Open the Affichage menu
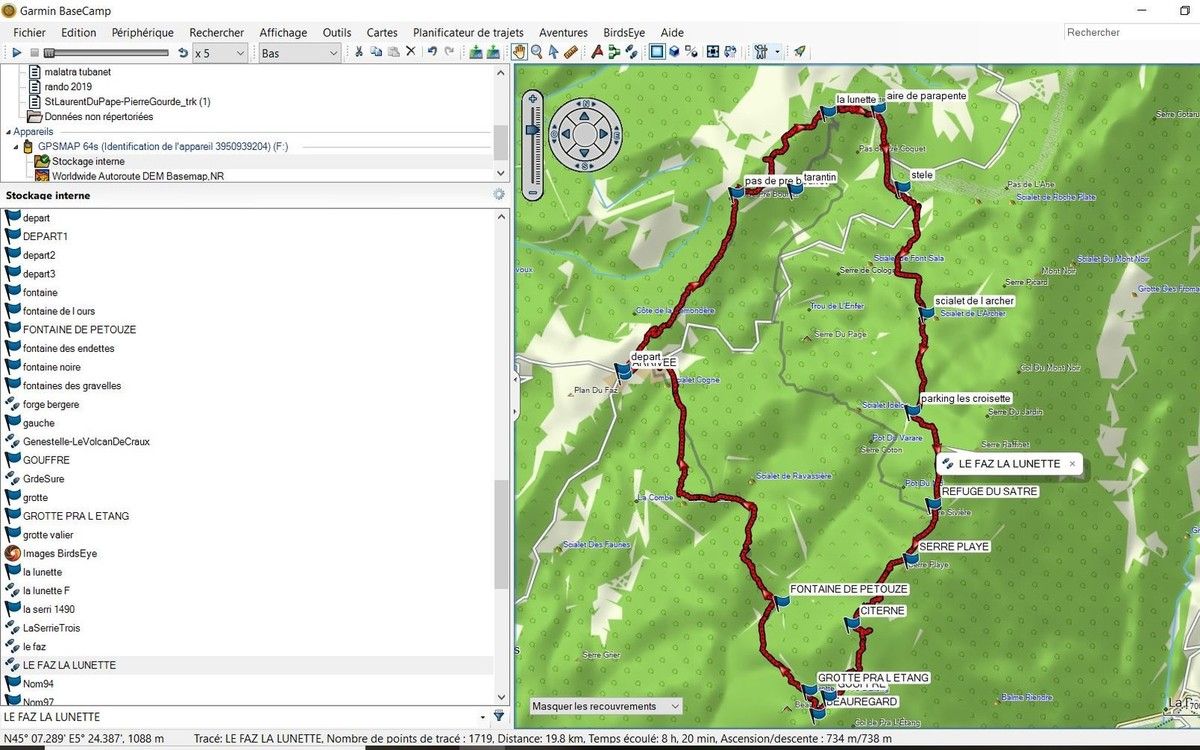This screenshot has width=1200, height=750. point(283,32)
